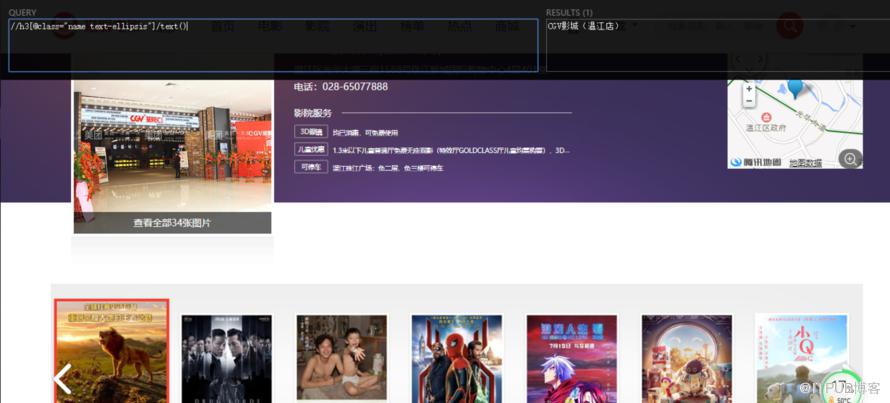The image size is (890, 403).
Task: Click the blue location pin on map
Action: tap(795, 87)
